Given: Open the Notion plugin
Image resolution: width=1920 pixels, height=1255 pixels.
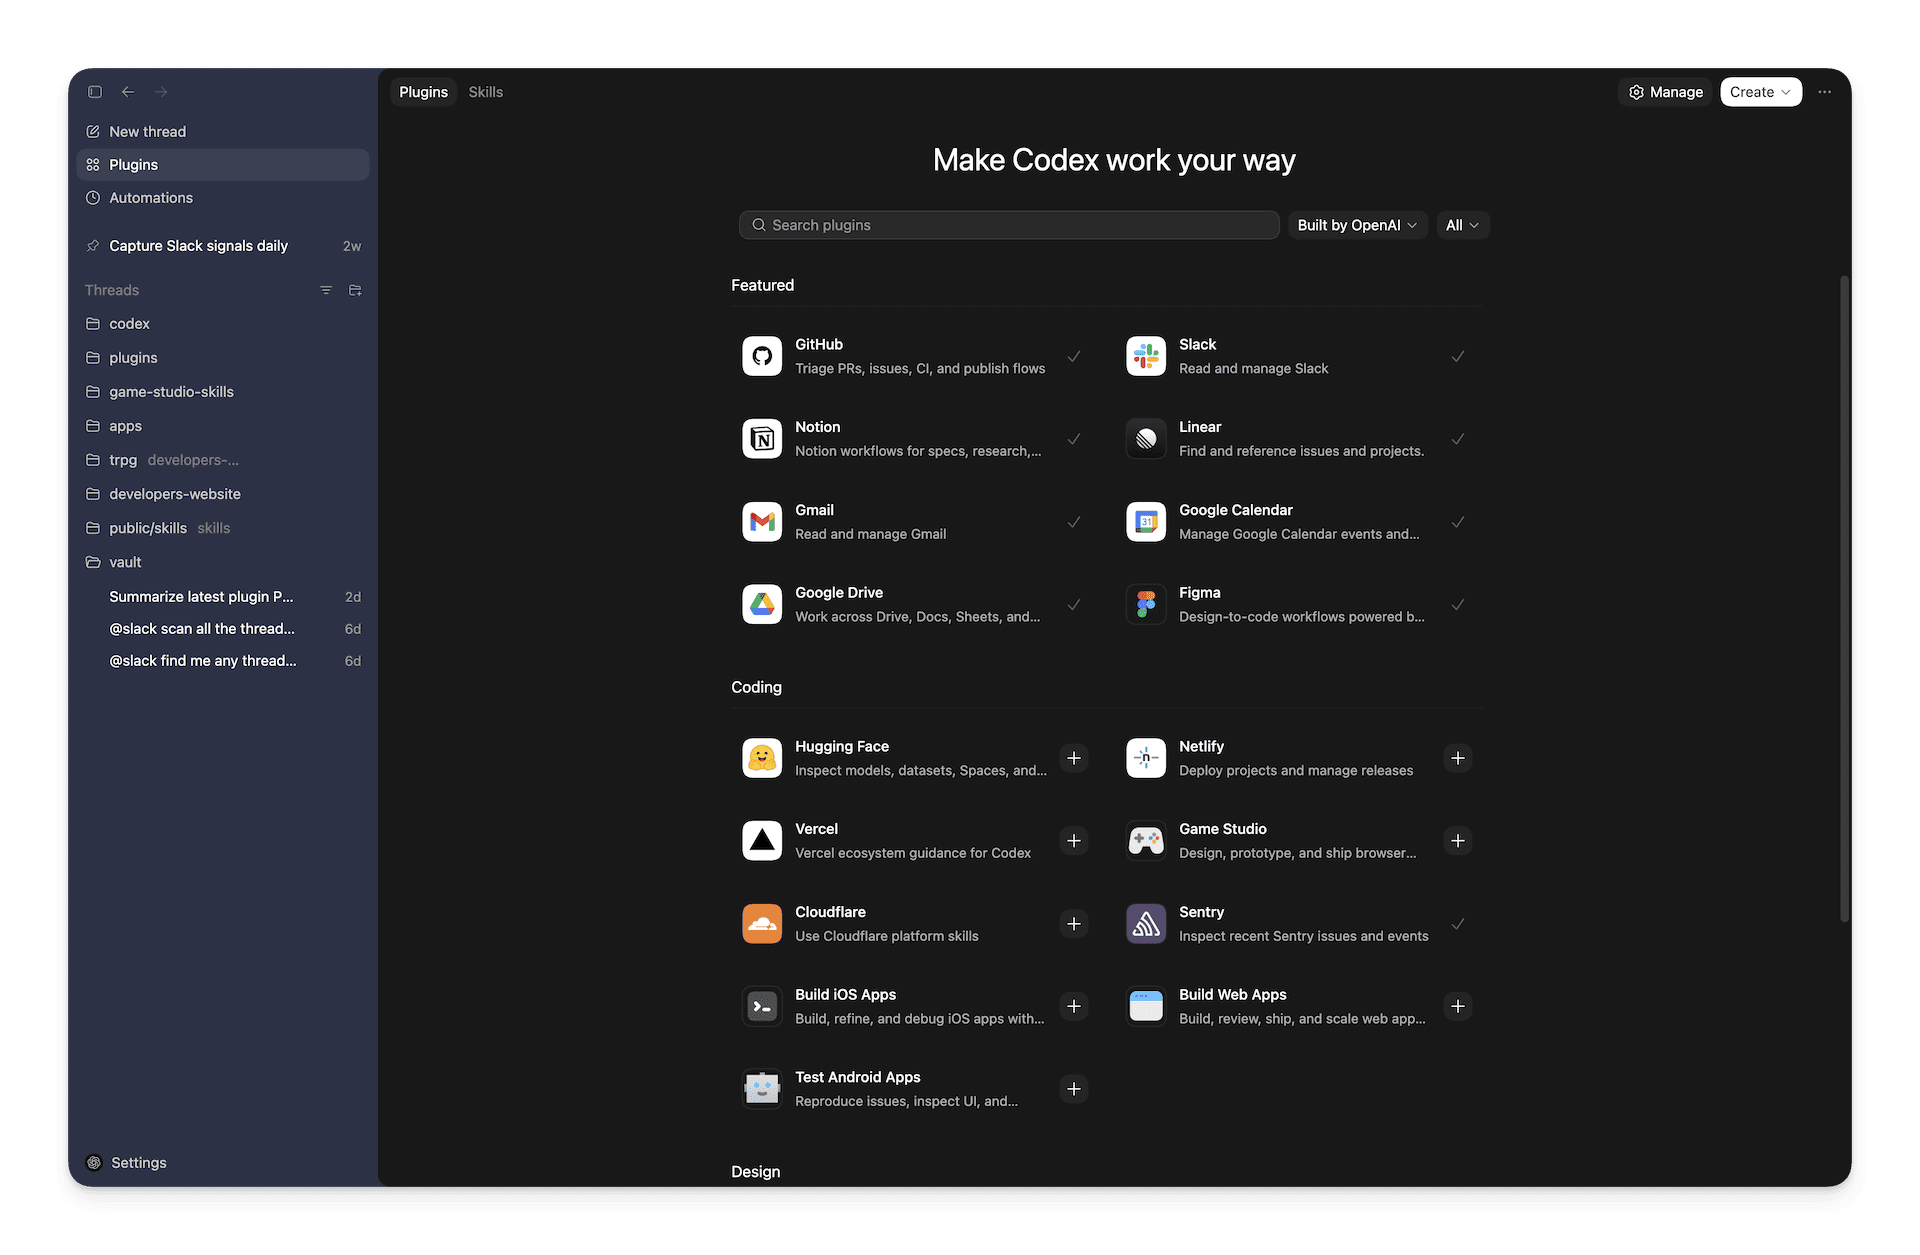Looking at the screenshot, I should (762, 438).
